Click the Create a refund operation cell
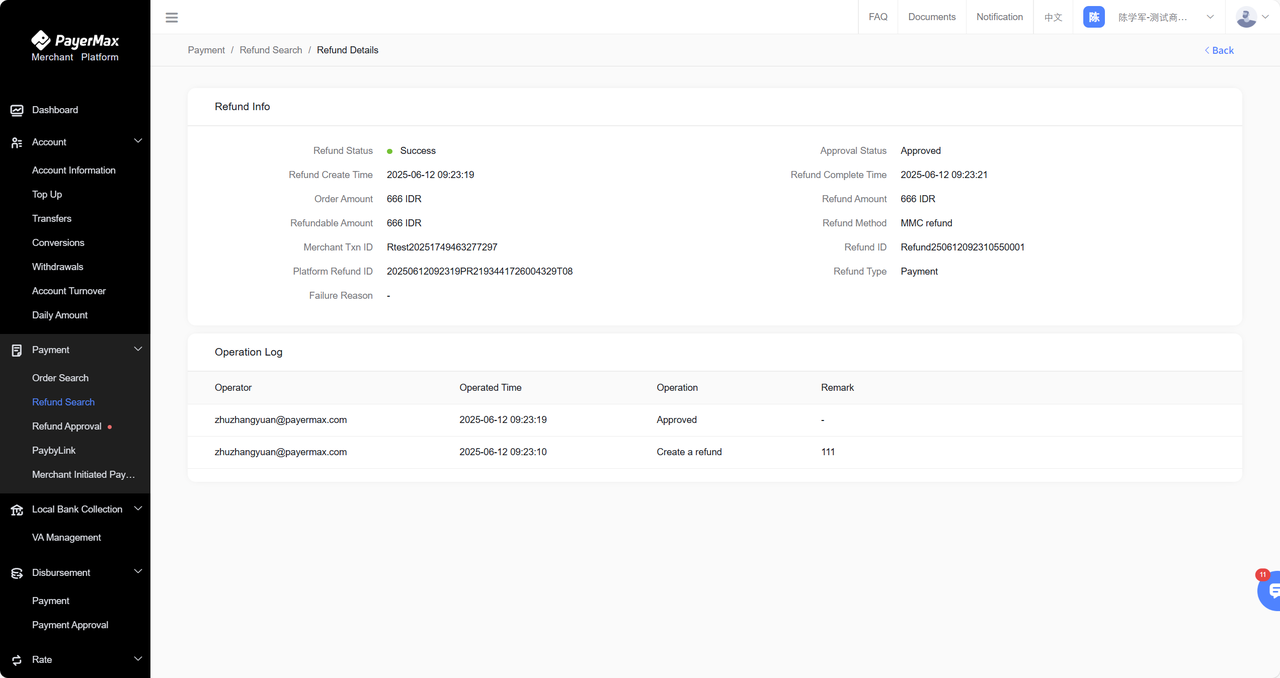This screenshot has width=1280, height=678. pos(689,452)
